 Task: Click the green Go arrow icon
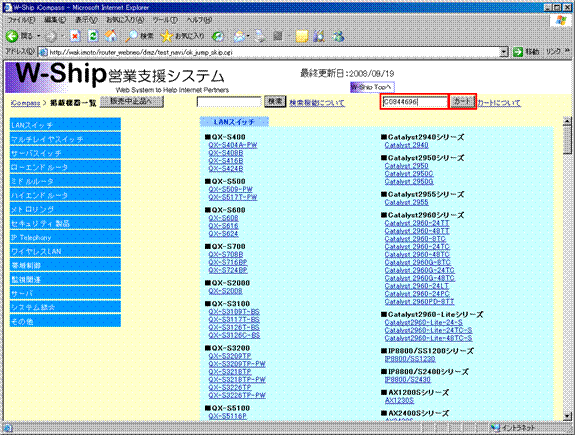coord(518,52)
